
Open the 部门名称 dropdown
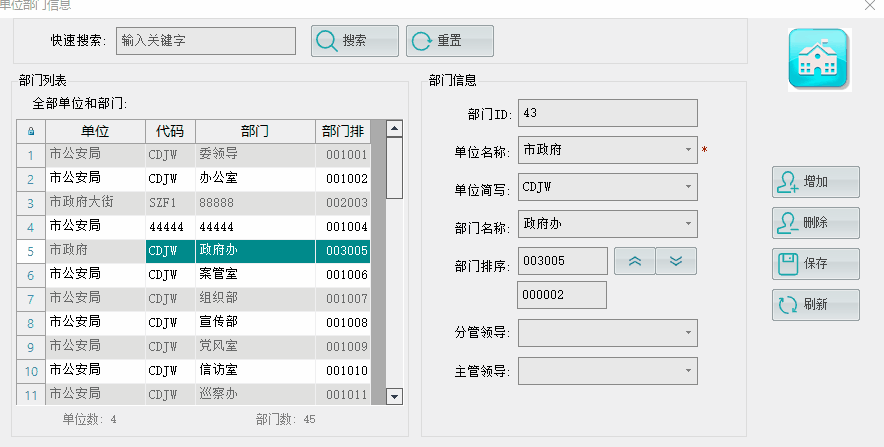tap(688, 224)
